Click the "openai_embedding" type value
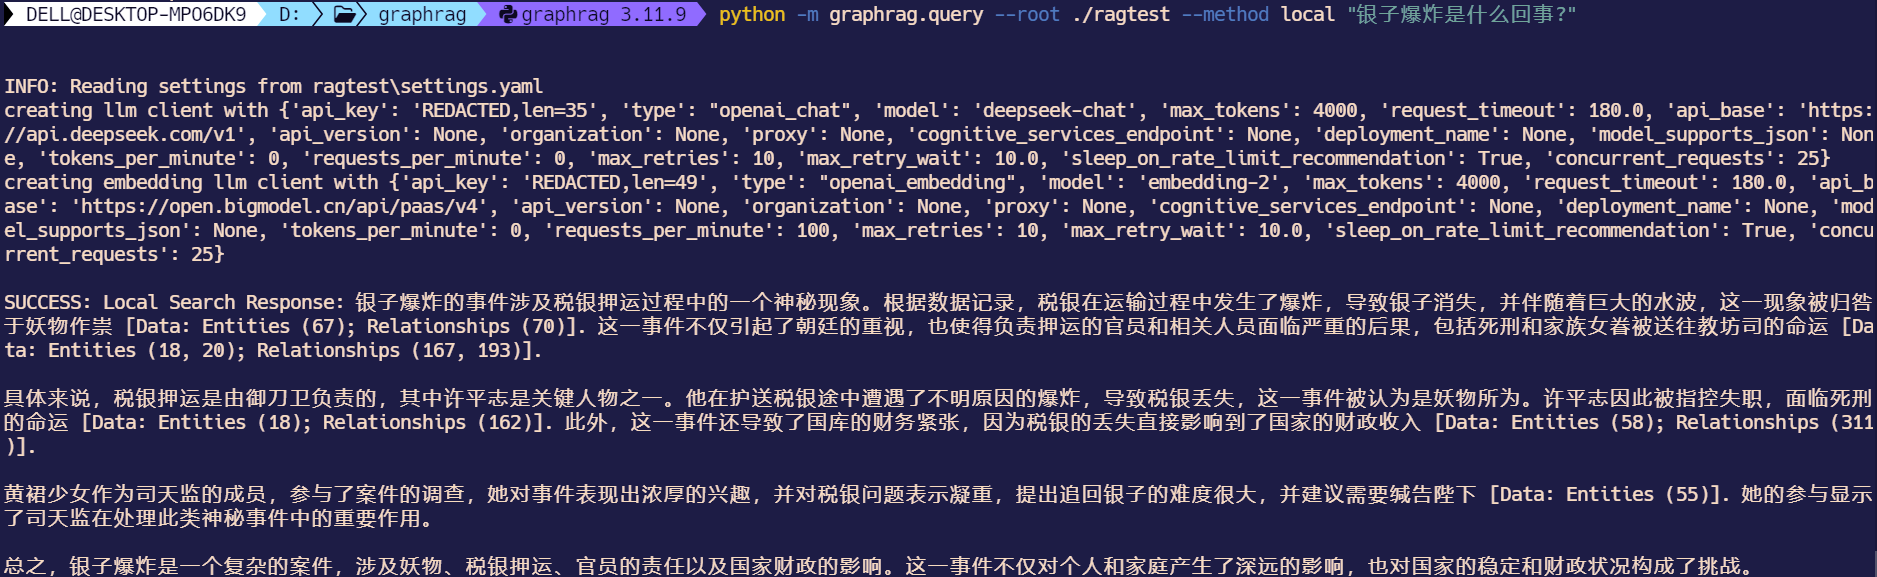This screenshot has height=577, width=1877. coord(917,182)
